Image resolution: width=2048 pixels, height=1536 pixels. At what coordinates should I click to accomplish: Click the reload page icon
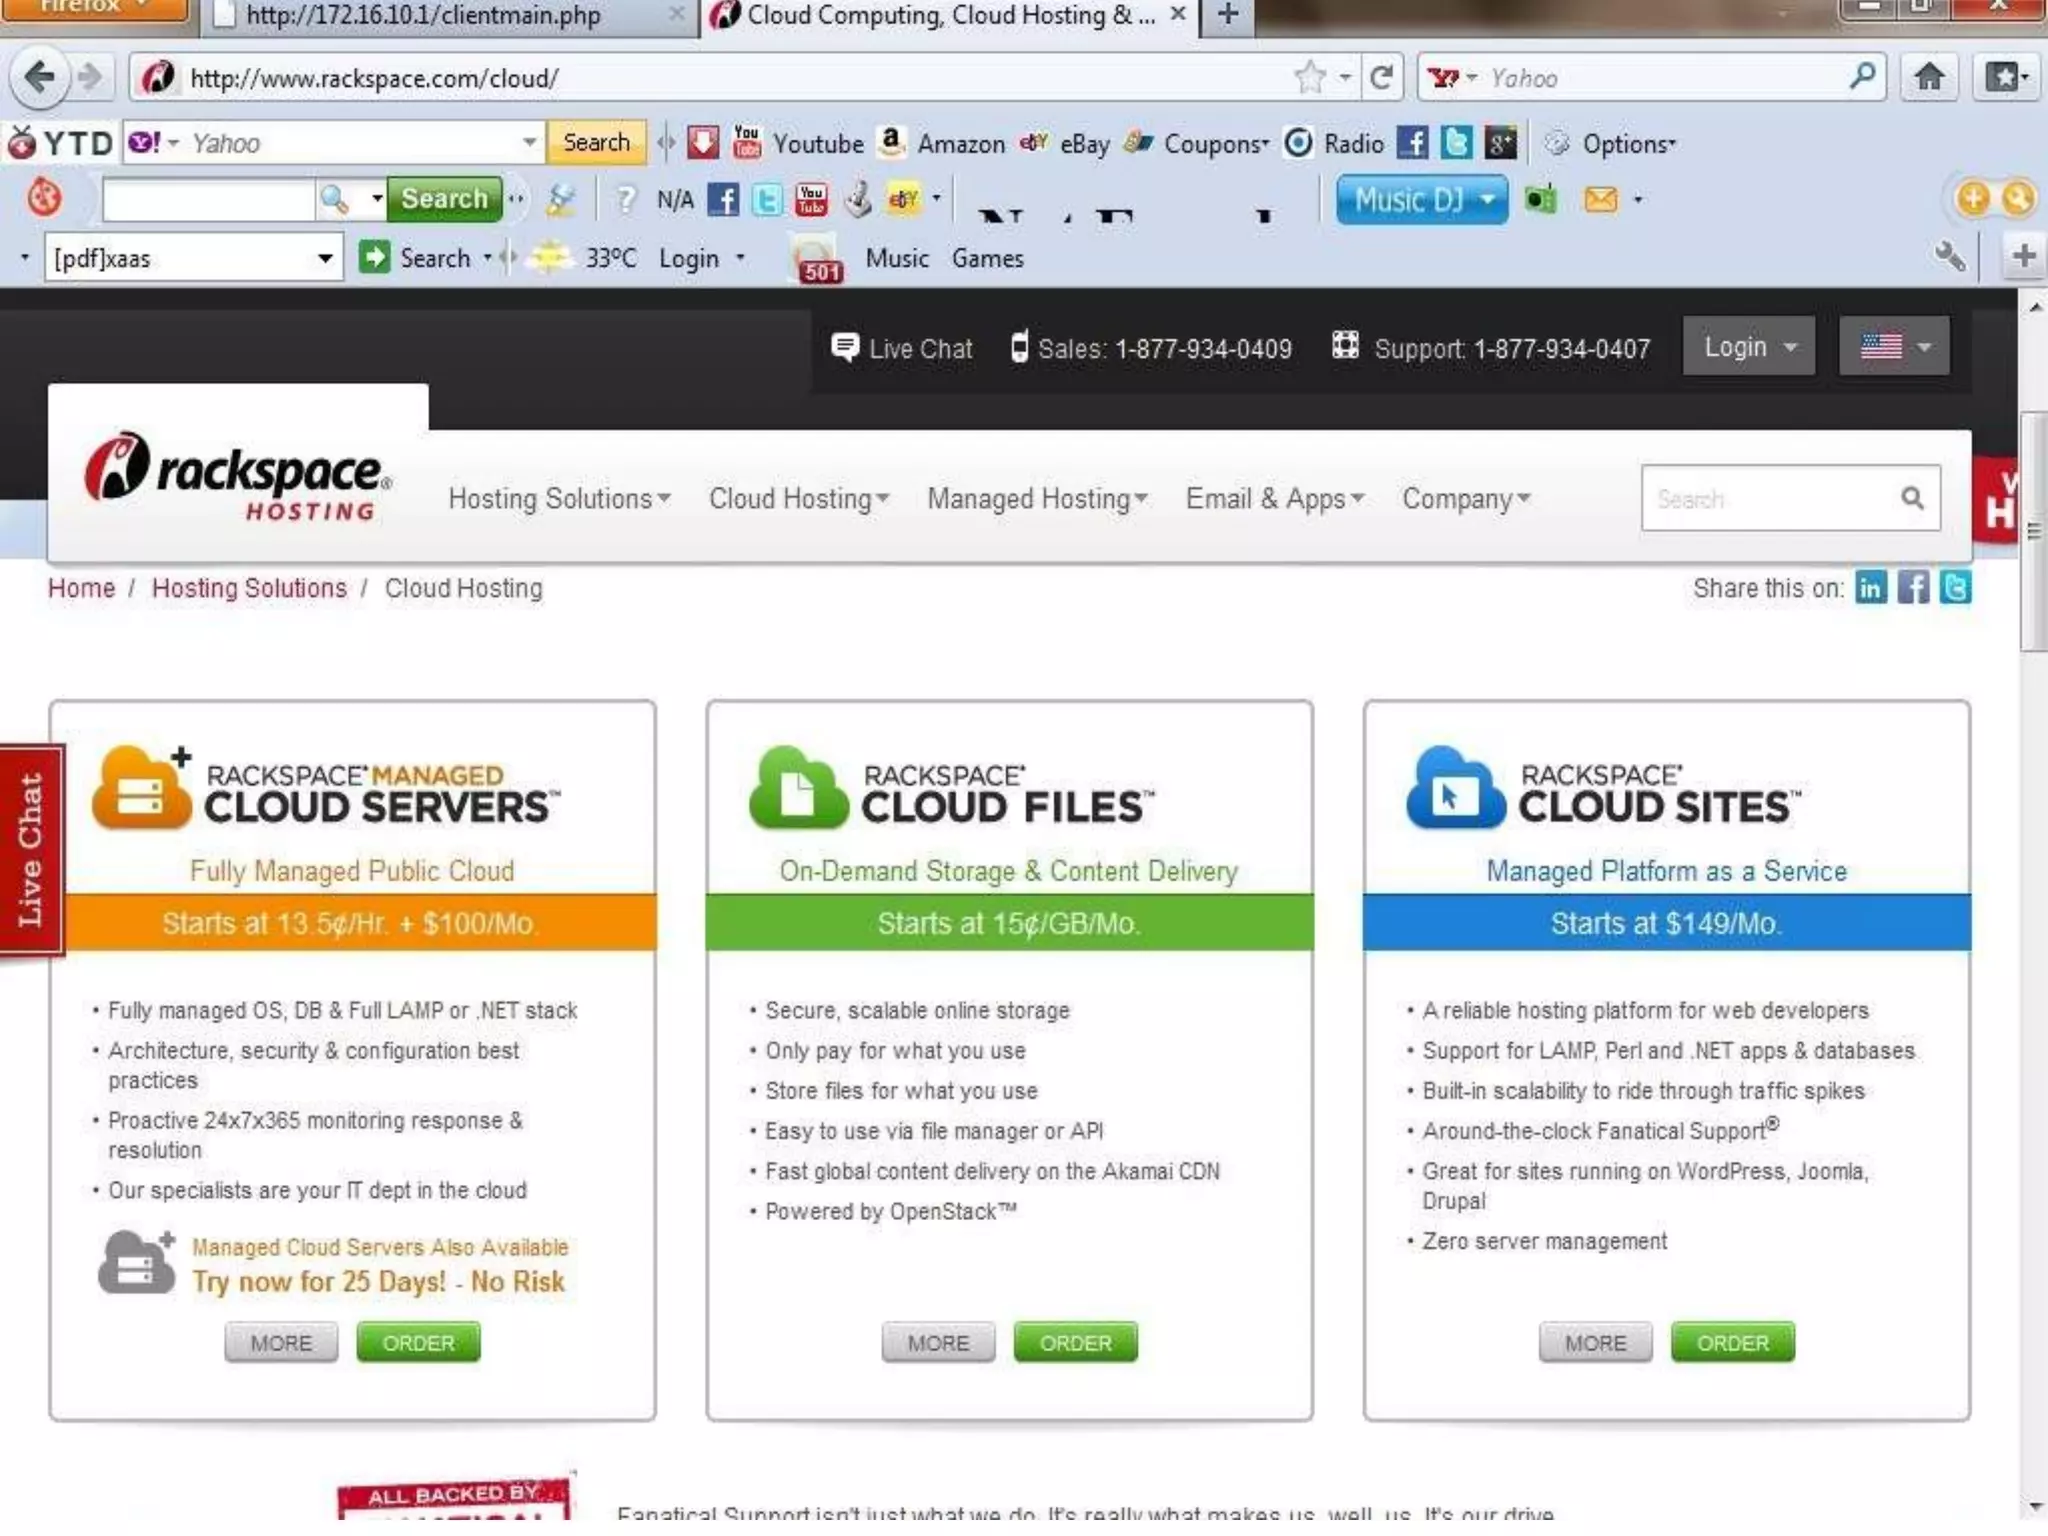pos(1382,77)
